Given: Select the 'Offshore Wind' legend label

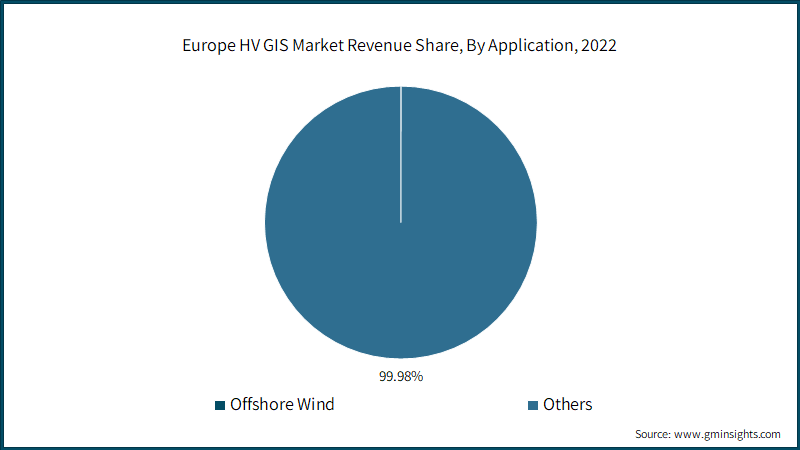Looking at the screenshot, I should [282, 405].
